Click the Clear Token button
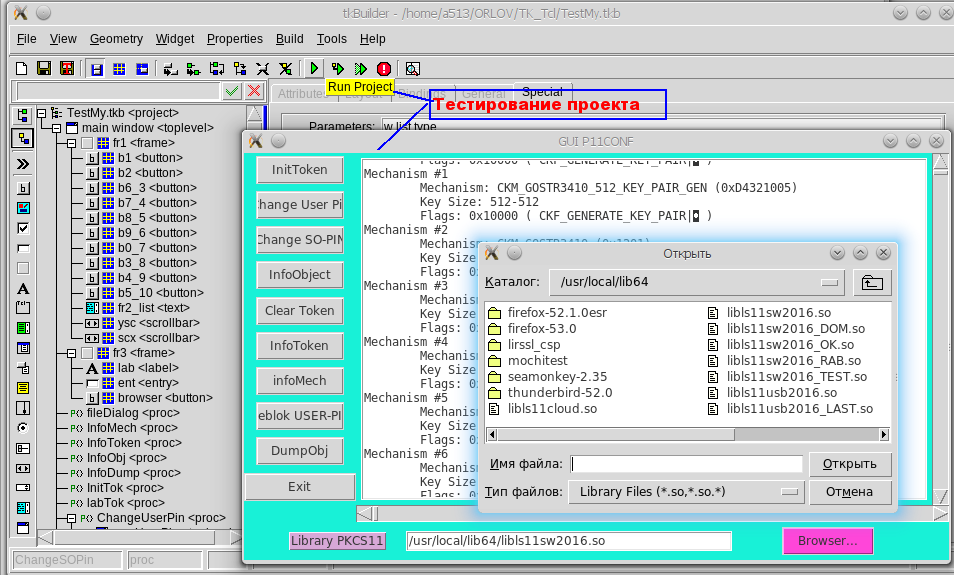 tap(299, 310)
